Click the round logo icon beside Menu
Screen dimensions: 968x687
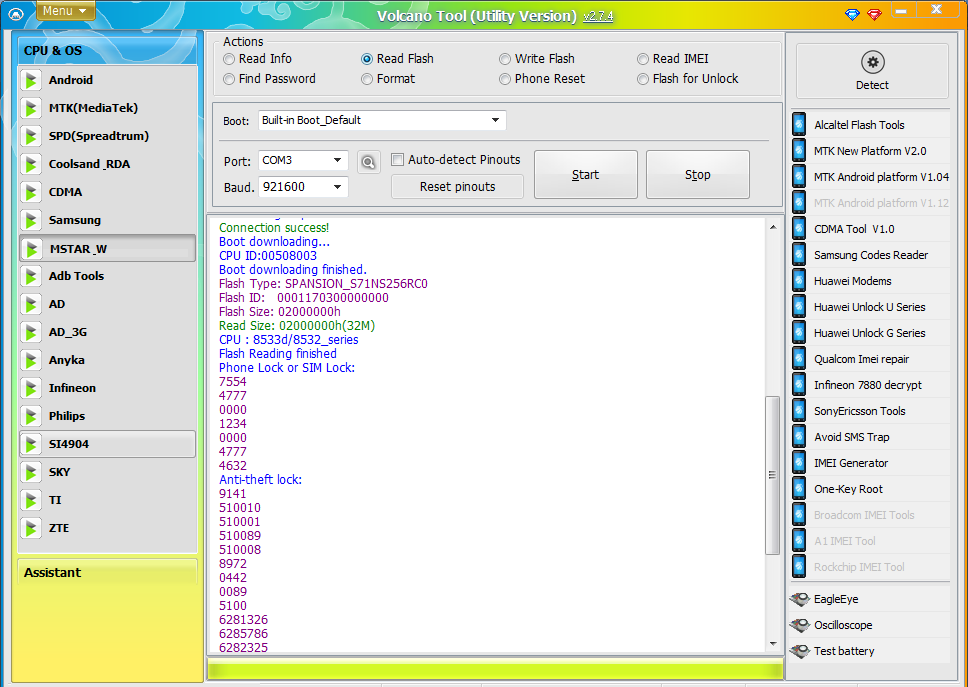click(x=17, y=14)
